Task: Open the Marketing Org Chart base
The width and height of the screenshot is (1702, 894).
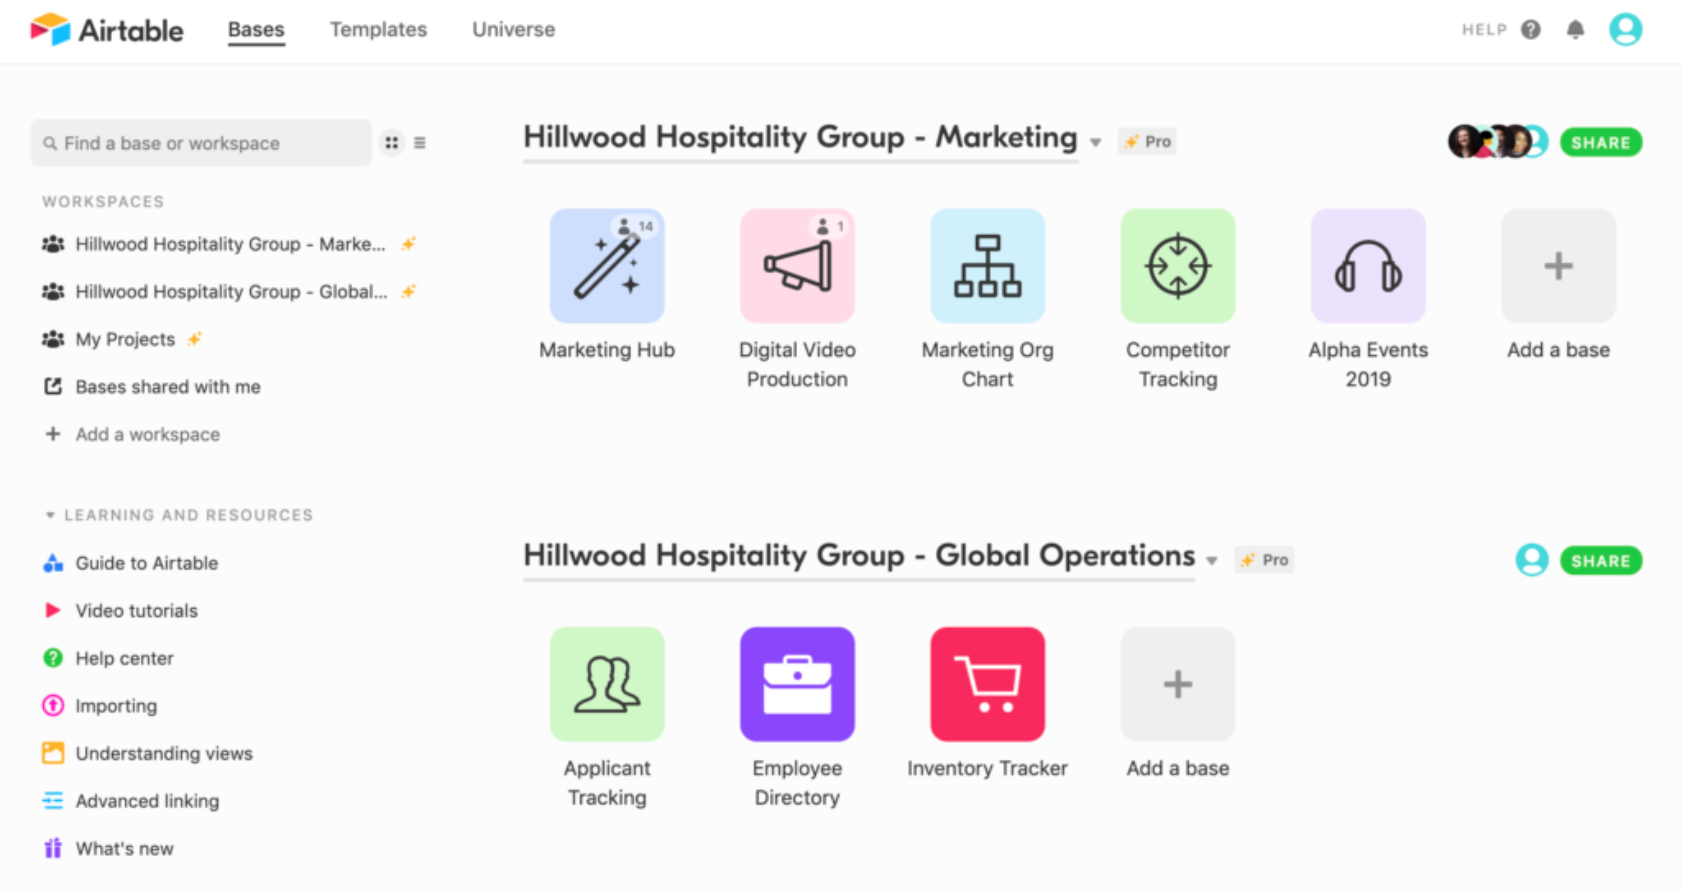Action: [x=987, y=266]
